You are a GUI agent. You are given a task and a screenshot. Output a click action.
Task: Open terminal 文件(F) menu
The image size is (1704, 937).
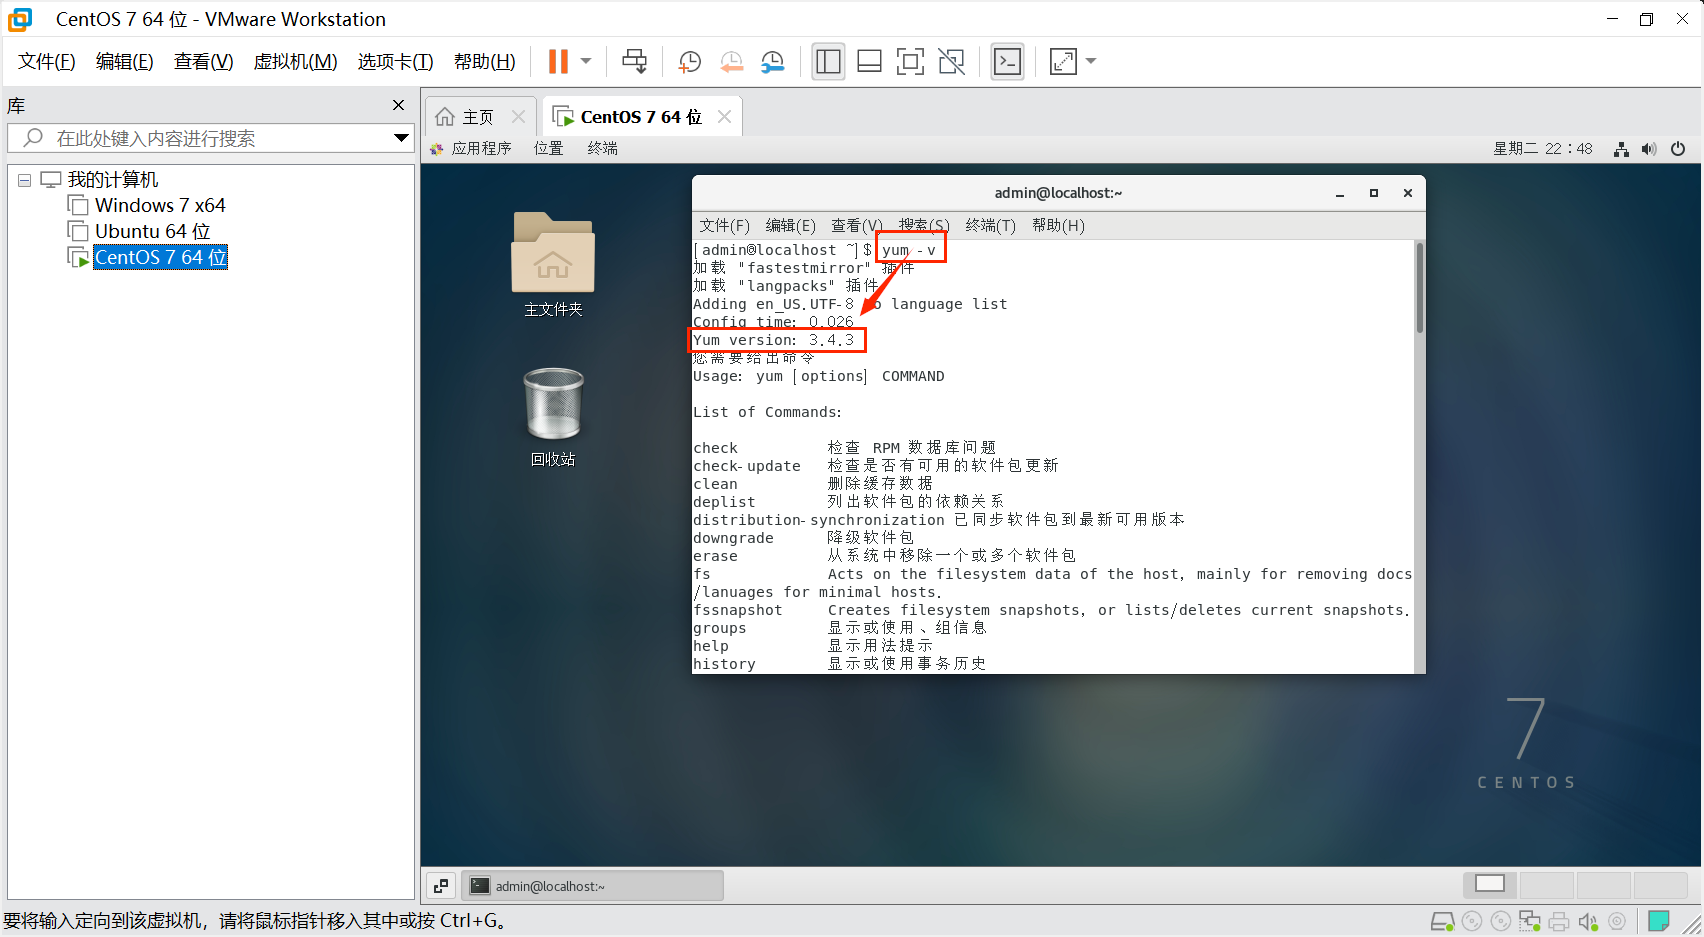[x=724, y=225]
